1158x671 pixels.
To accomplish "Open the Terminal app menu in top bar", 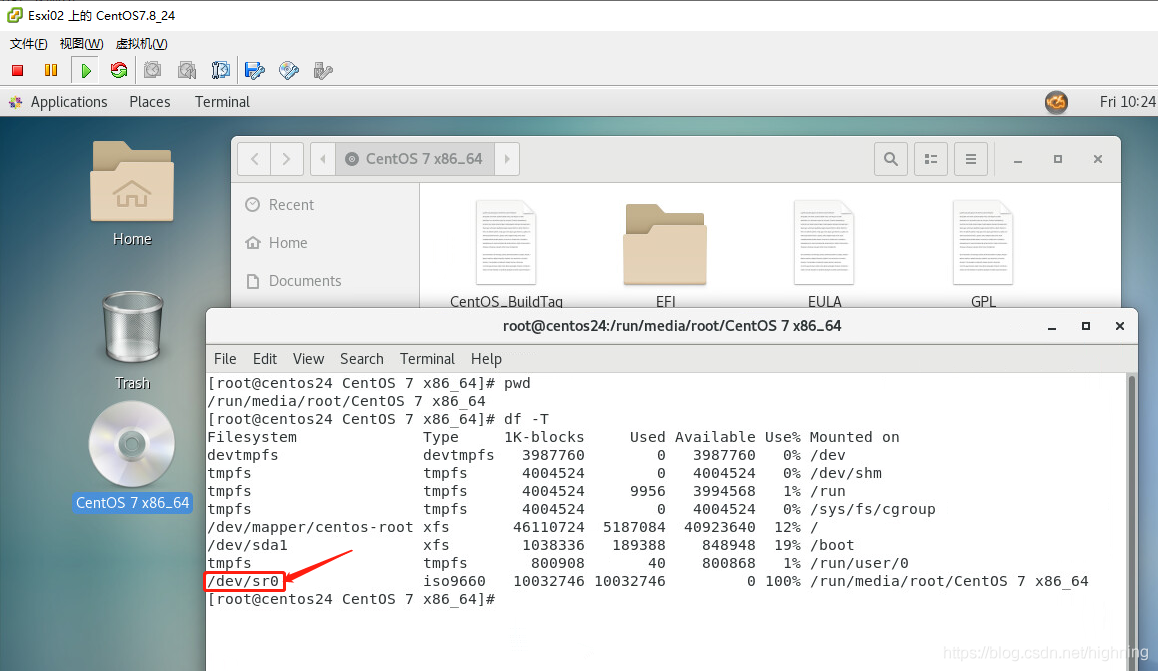I will point(222,102).
